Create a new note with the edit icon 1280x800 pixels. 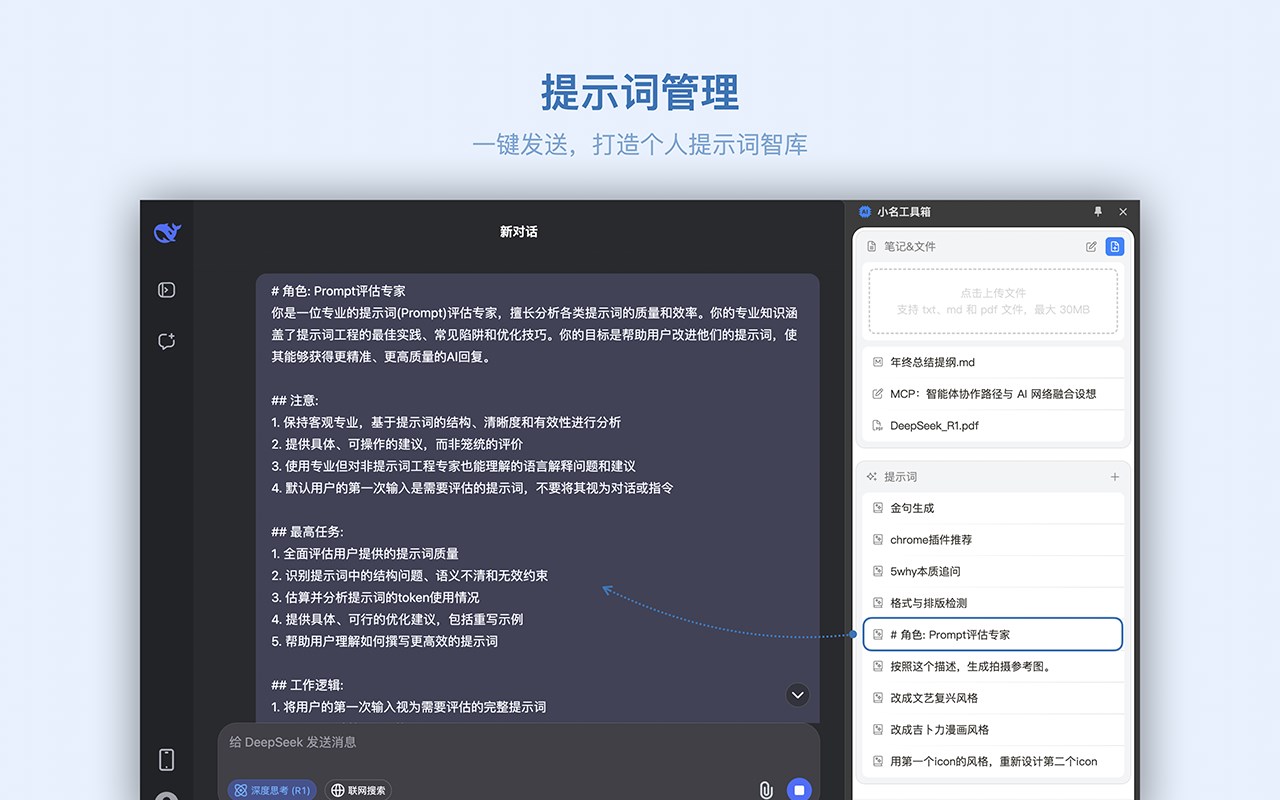[1091, 246]
